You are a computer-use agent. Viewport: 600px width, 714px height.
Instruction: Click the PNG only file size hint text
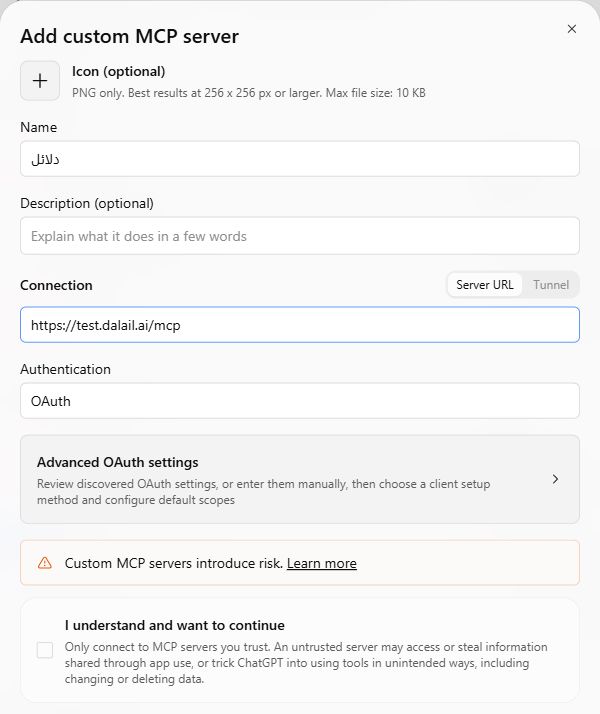[249, 93]
